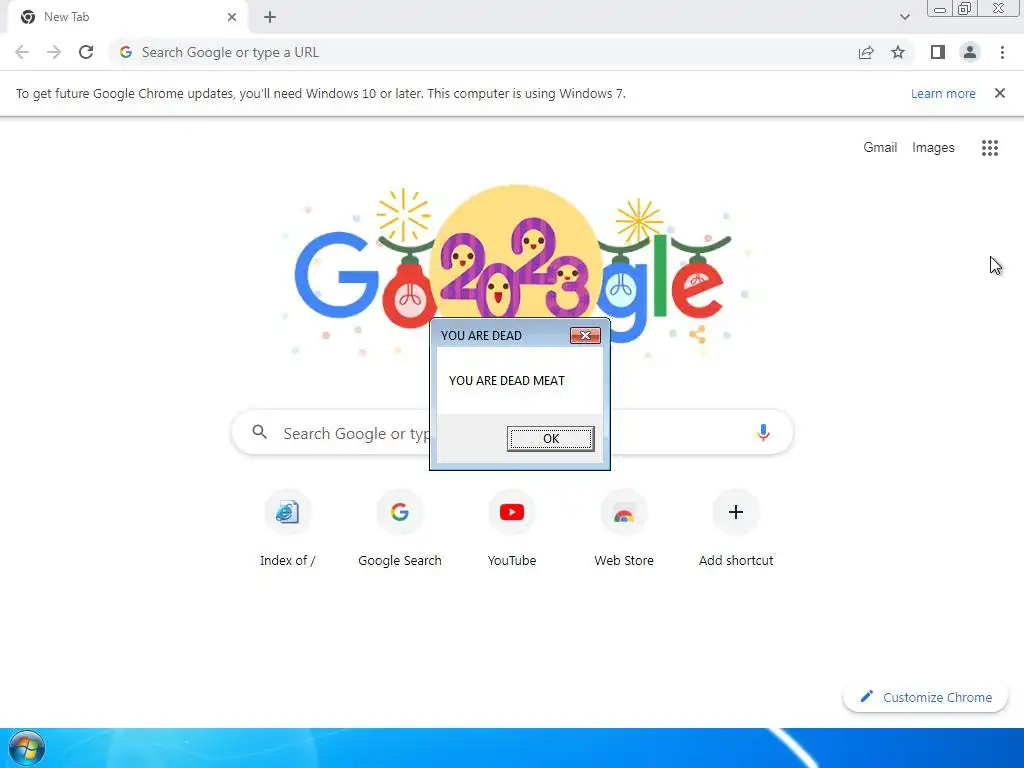Click the YOU ARE DEAD MEAT message text
The image size is (1024, 768).
click(x=507, y=381)
